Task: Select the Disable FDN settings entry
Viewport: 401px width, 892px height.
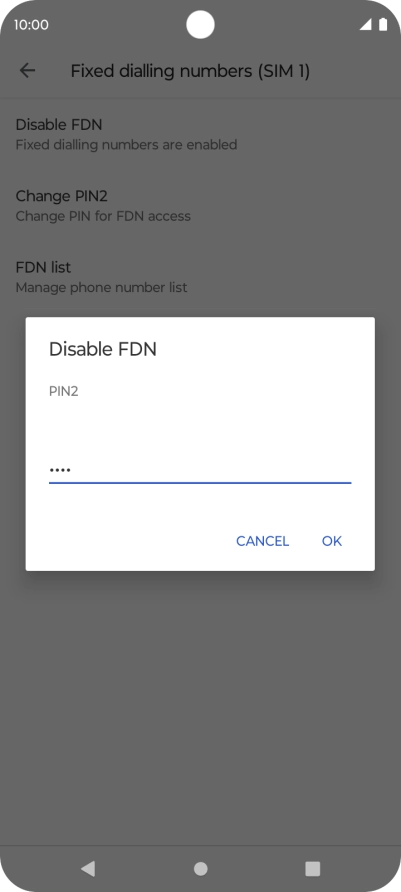Action: click(x=200, y=134)
